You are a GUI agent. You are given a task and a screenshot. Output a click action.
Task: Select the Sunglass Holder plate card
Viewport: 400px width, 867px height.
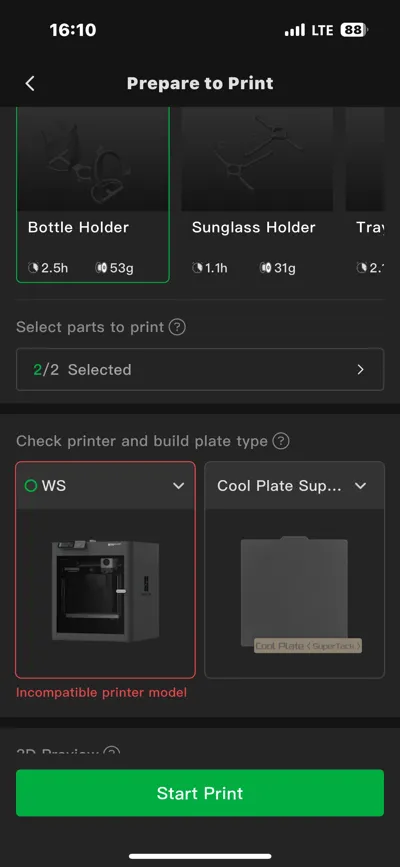pyautogui.click(x=257, y=195)
